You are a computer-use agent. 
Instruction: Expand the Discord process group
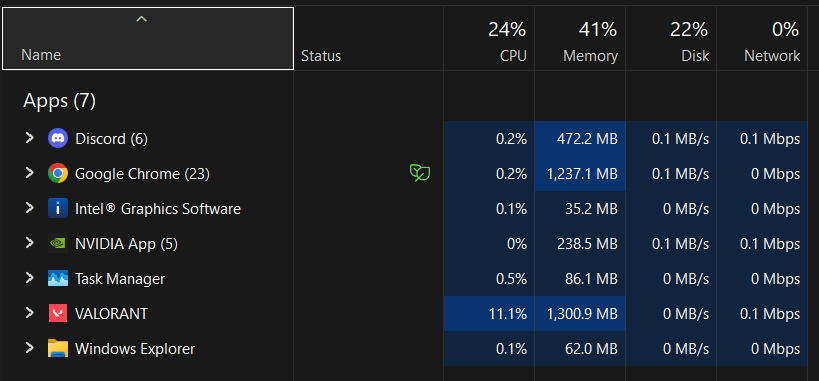tap(30, 138)
